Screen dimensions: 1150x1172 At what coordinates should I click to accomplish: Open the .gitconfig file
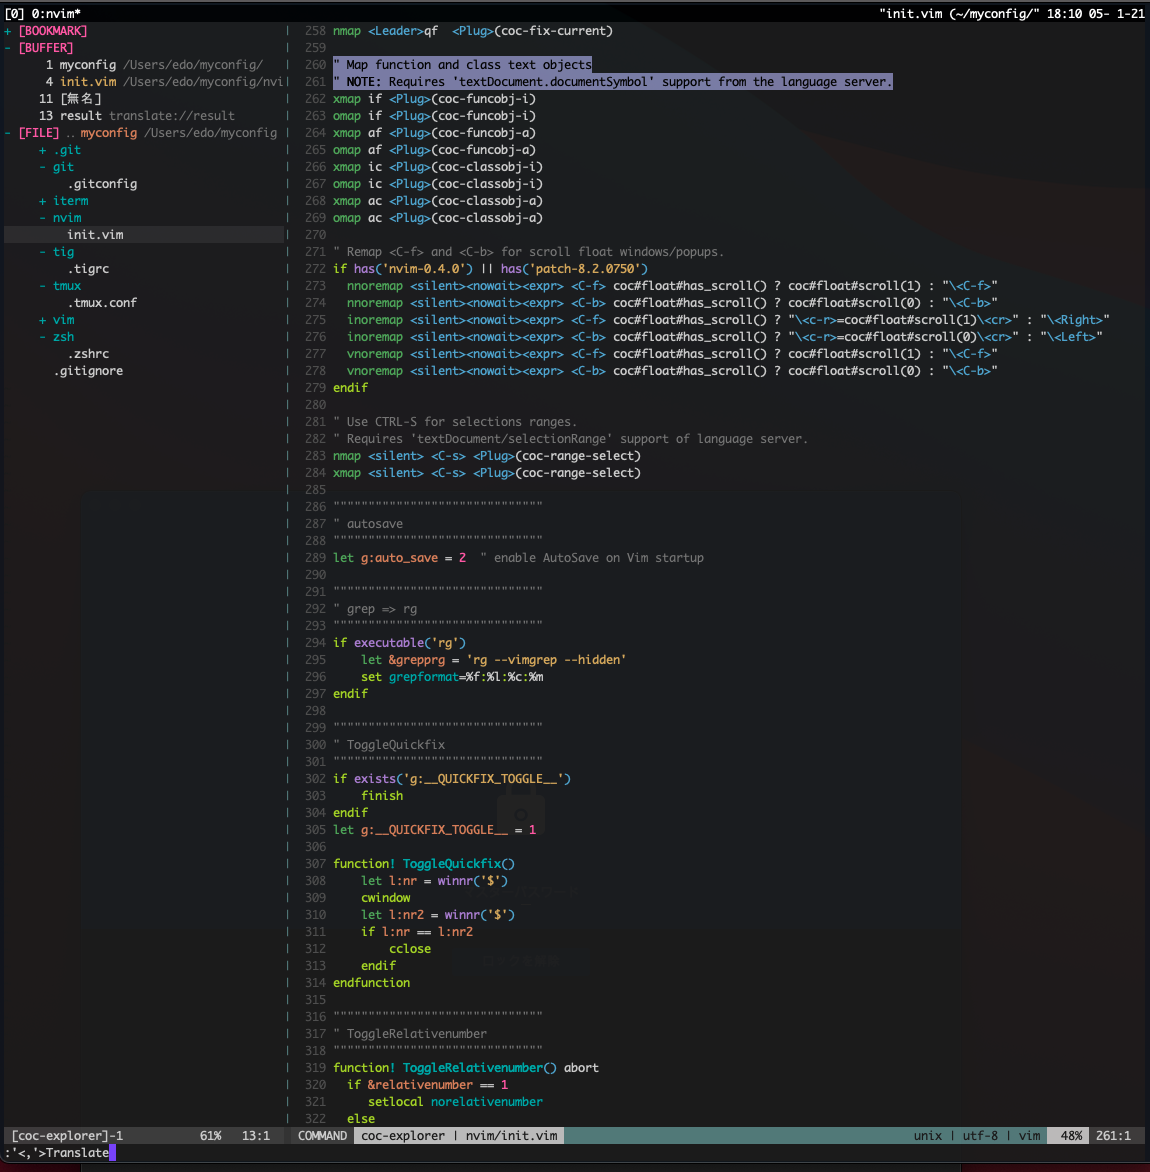(x=102, y=184)
